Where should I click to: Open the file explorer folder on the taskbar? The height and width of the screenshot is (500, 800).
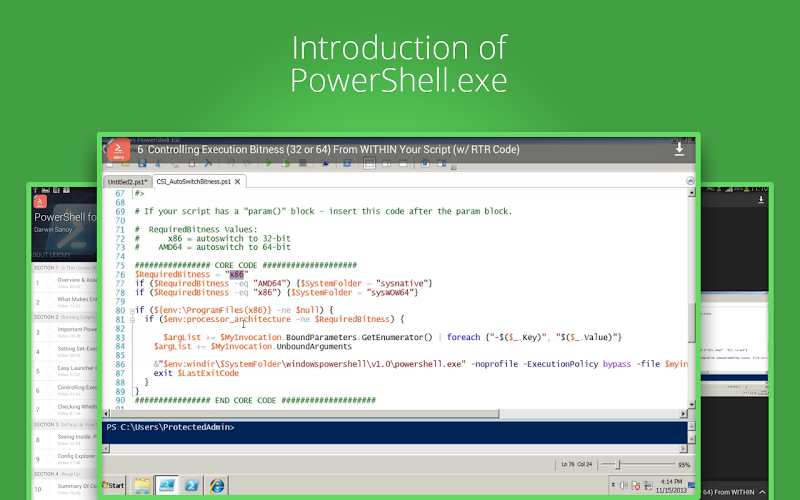click(142, 485)
